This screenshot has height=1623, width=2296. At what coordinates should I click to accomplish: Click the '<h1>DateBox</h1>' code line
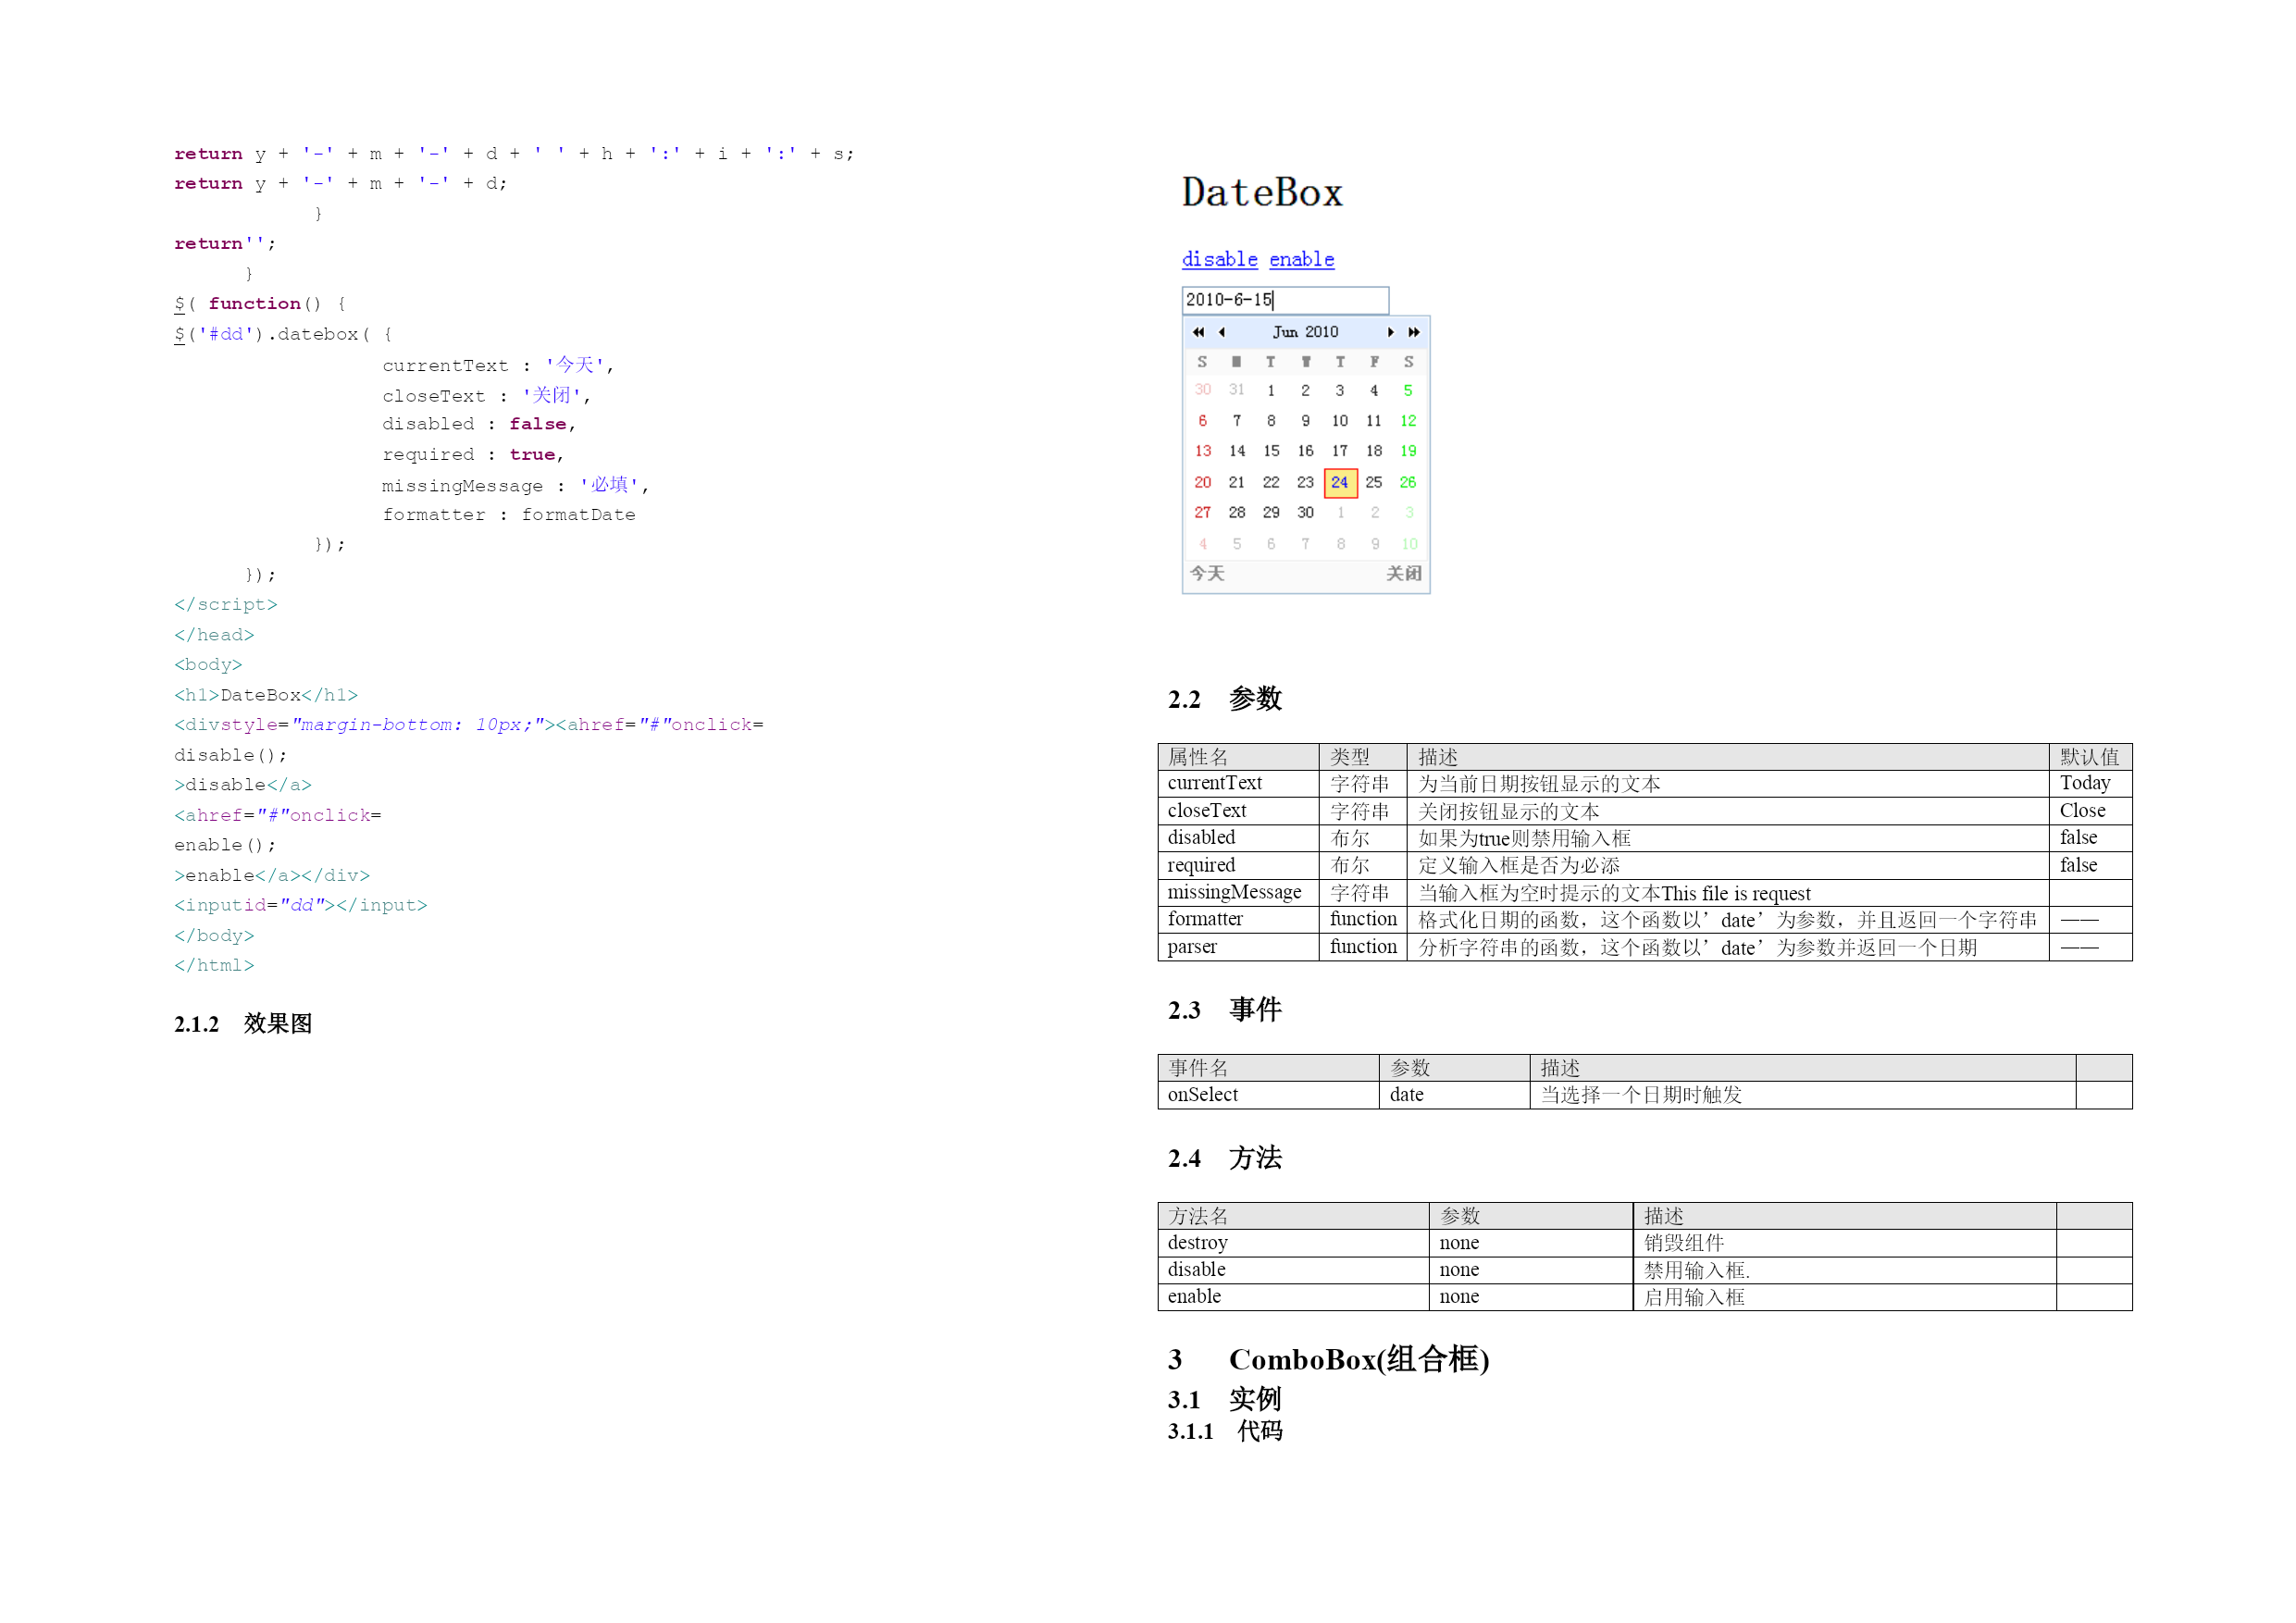coord(266,695)
